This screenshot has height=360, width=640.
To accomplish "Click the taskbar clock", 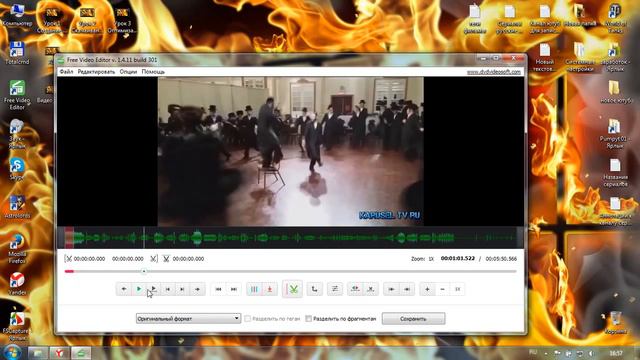I will (616, 353).
